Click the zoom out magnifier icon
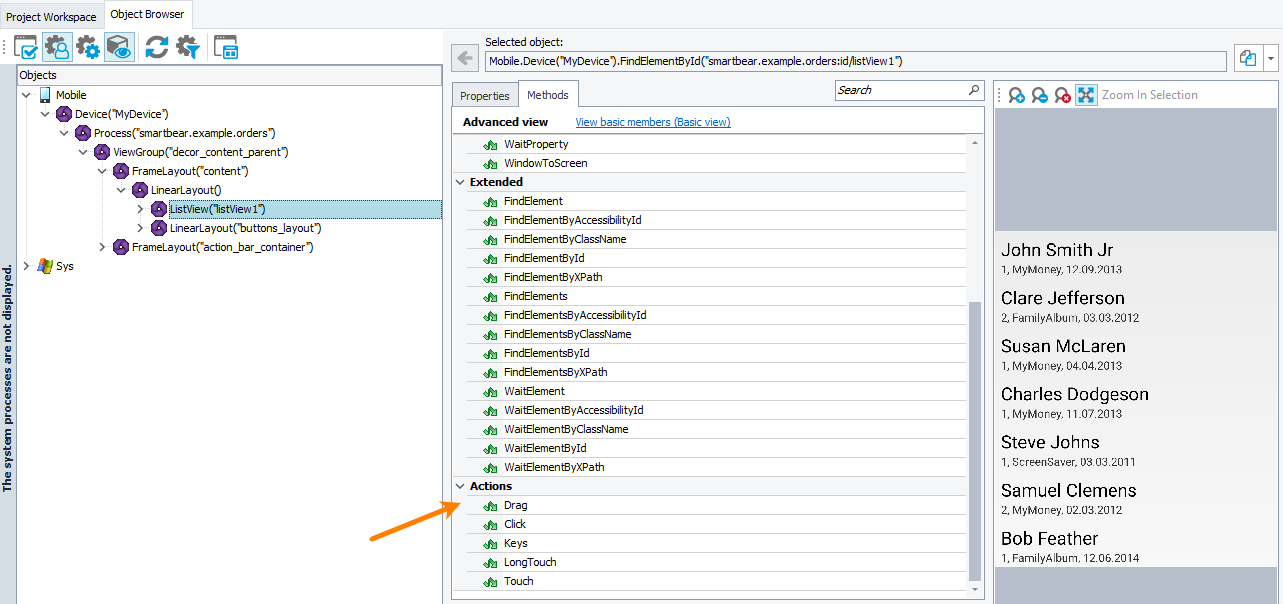 click(1040, 95)
